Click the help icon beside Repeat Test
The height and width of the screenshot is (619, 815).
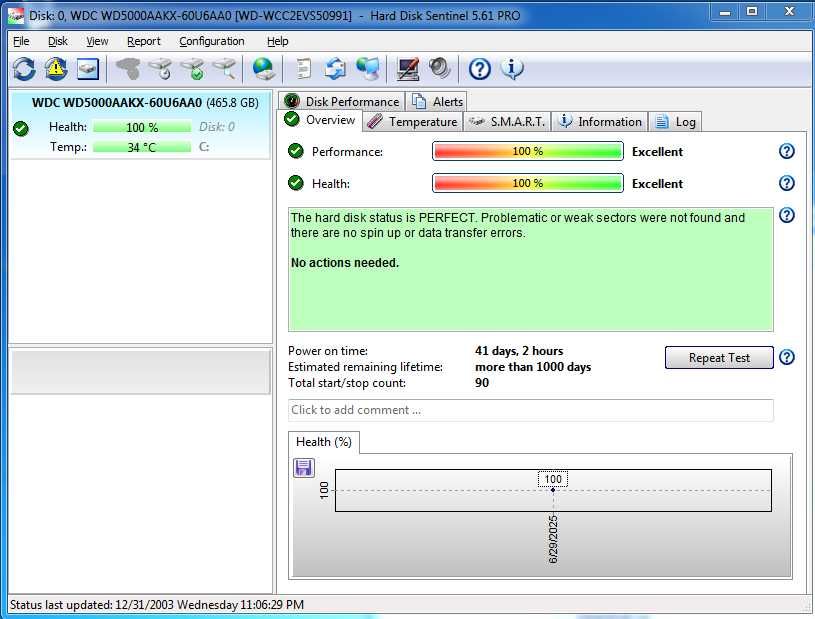click(x=786, y=357)
